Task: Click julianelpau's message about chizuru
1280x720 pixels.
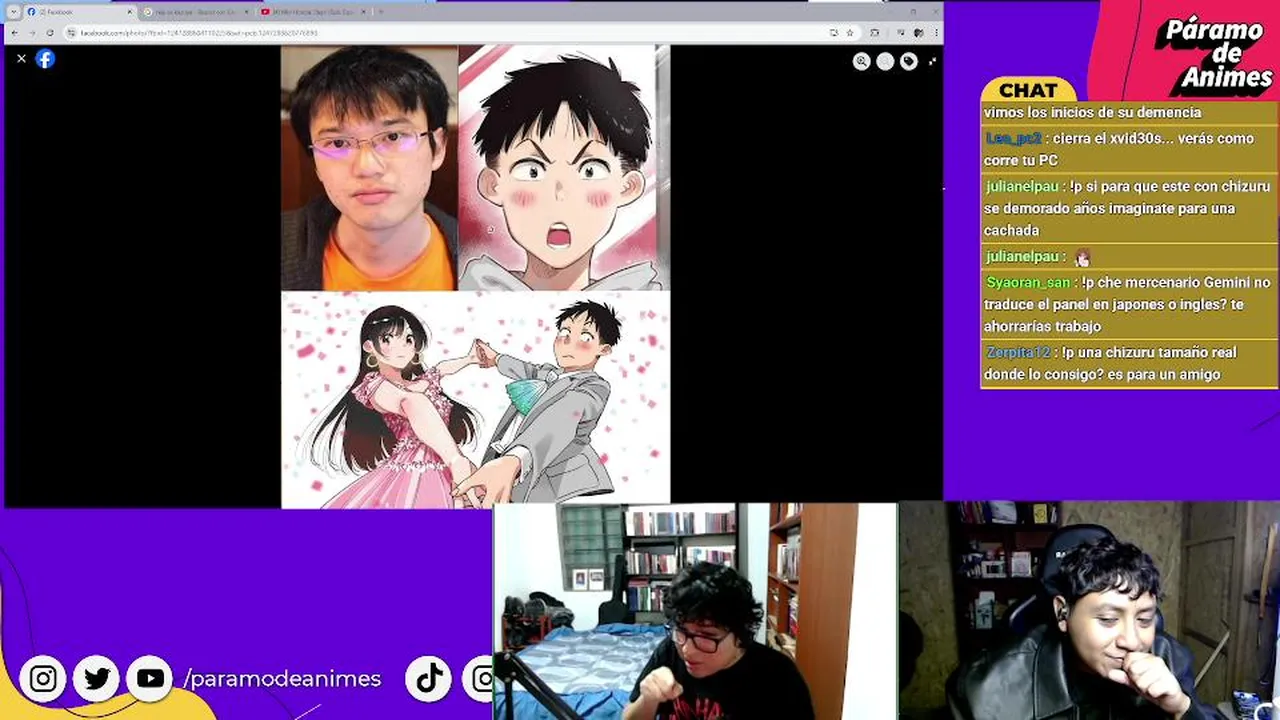Action: pos(1128,208)
